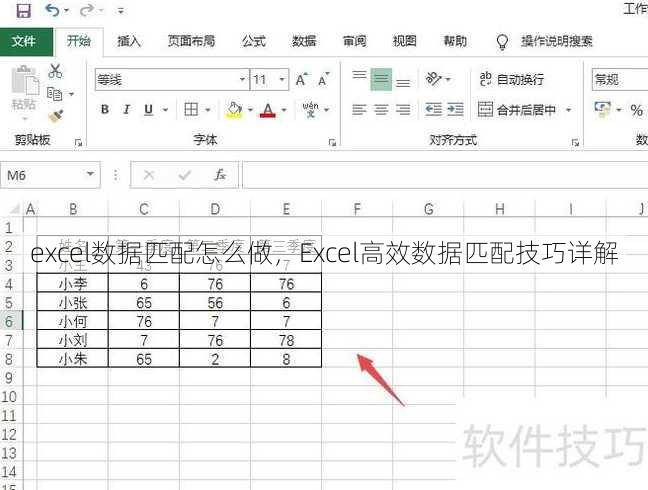Click the Copy icon
Viewport: 648px width, 490px height.
pyautogui.click(x=55, y=94)
